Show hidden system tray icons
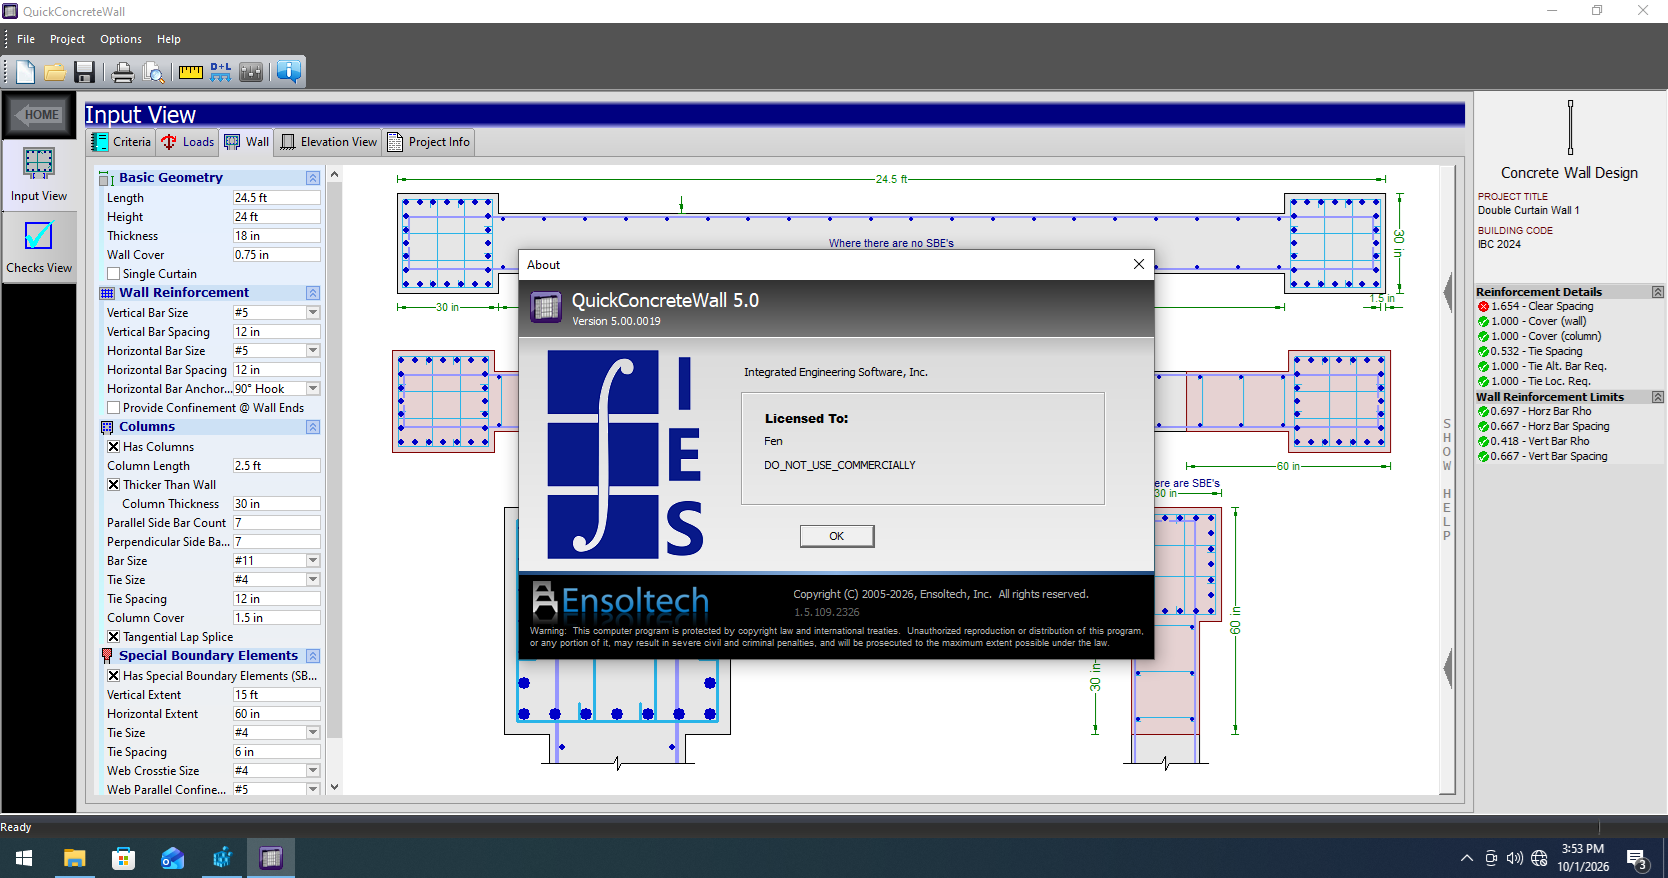 click(x=1466, y=858)
